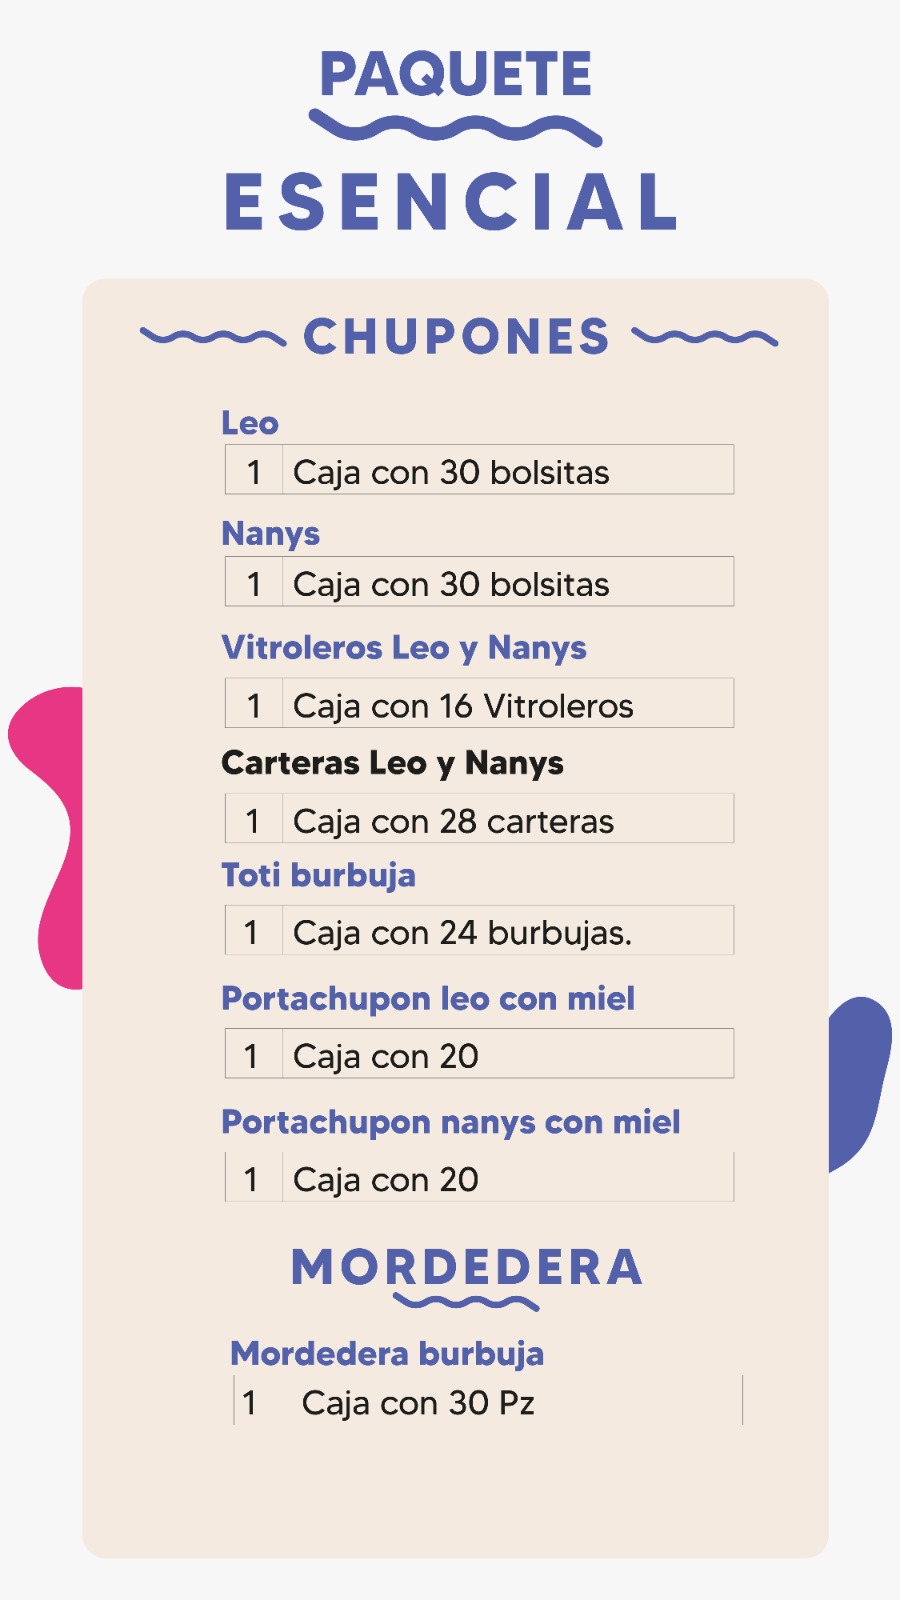The image size is (900, 1600).
Task: Click the Portachupon nanys con miel label
Action: tap(451, 1122)
